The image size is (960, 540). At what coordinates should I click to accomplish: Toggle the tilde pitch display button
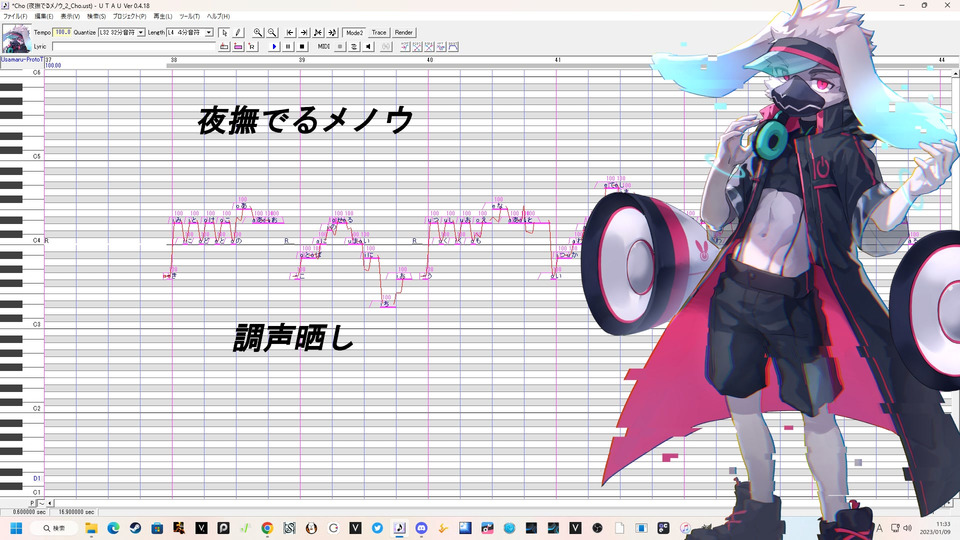(x=41, y=503)
